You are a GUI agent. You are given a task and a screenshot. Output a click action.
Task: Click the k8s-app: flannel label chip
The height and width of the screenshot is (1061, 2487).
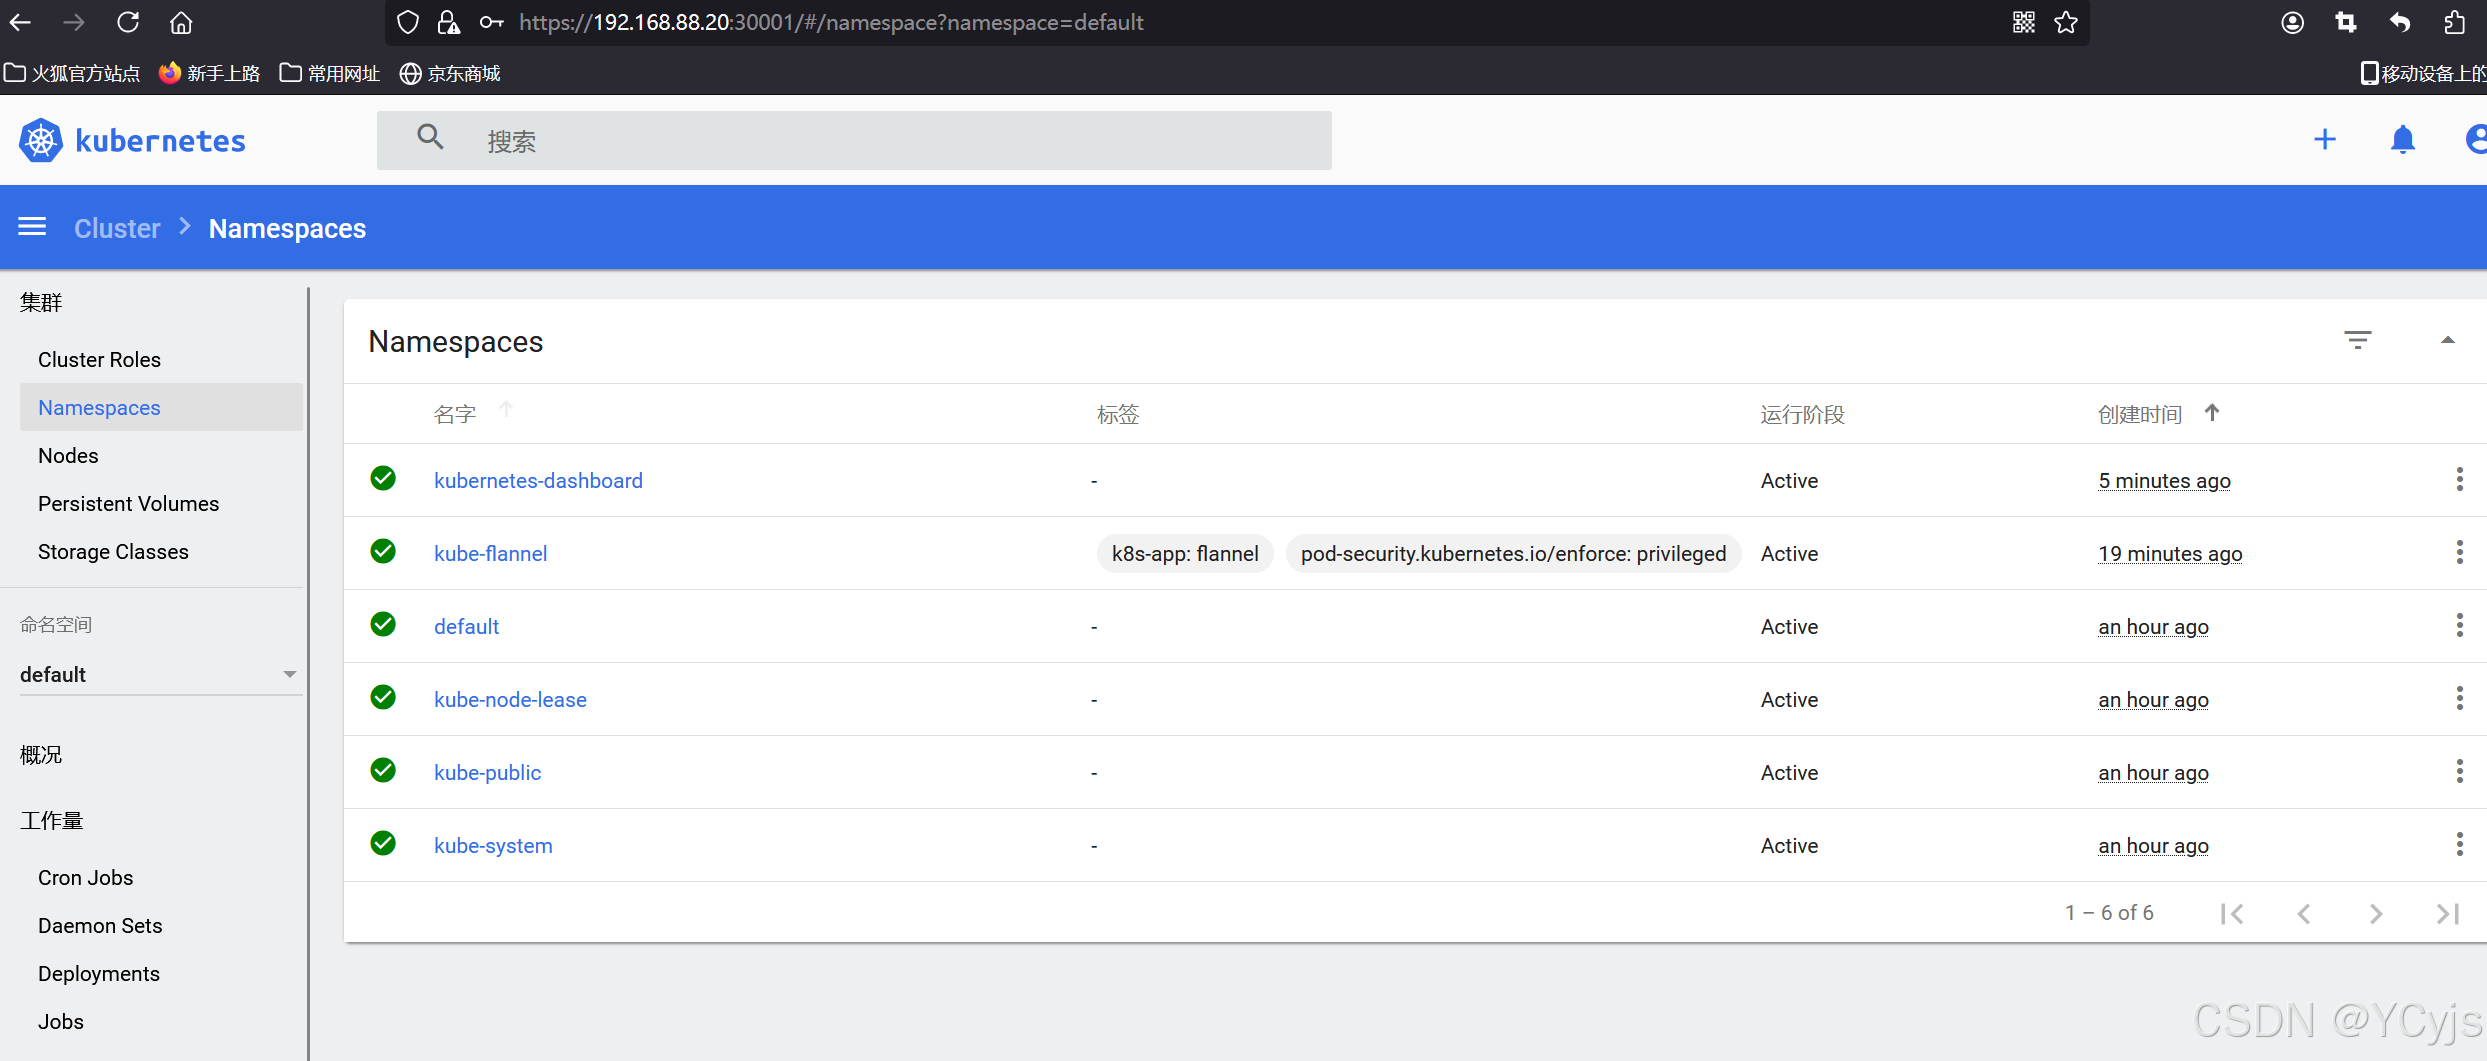pyautogui.click(x=1185, y=553)
